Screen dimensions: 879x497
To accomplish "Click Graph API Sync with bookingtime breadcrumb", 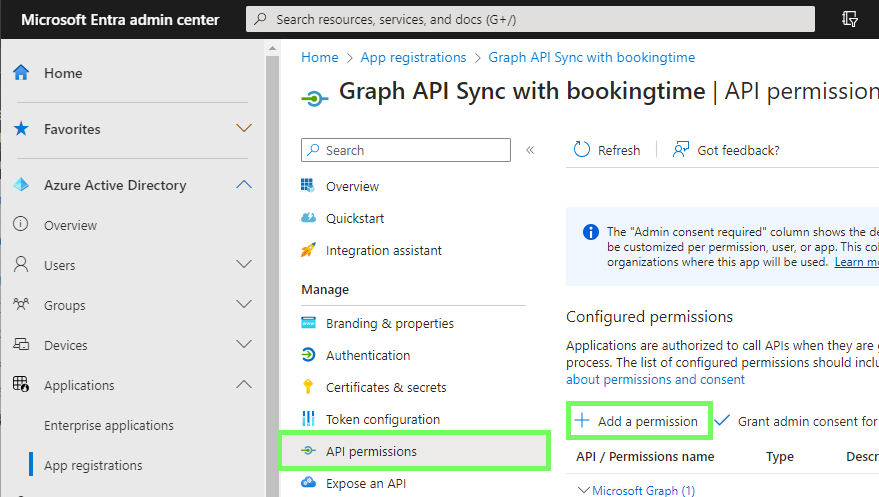I will coord(591,57).
